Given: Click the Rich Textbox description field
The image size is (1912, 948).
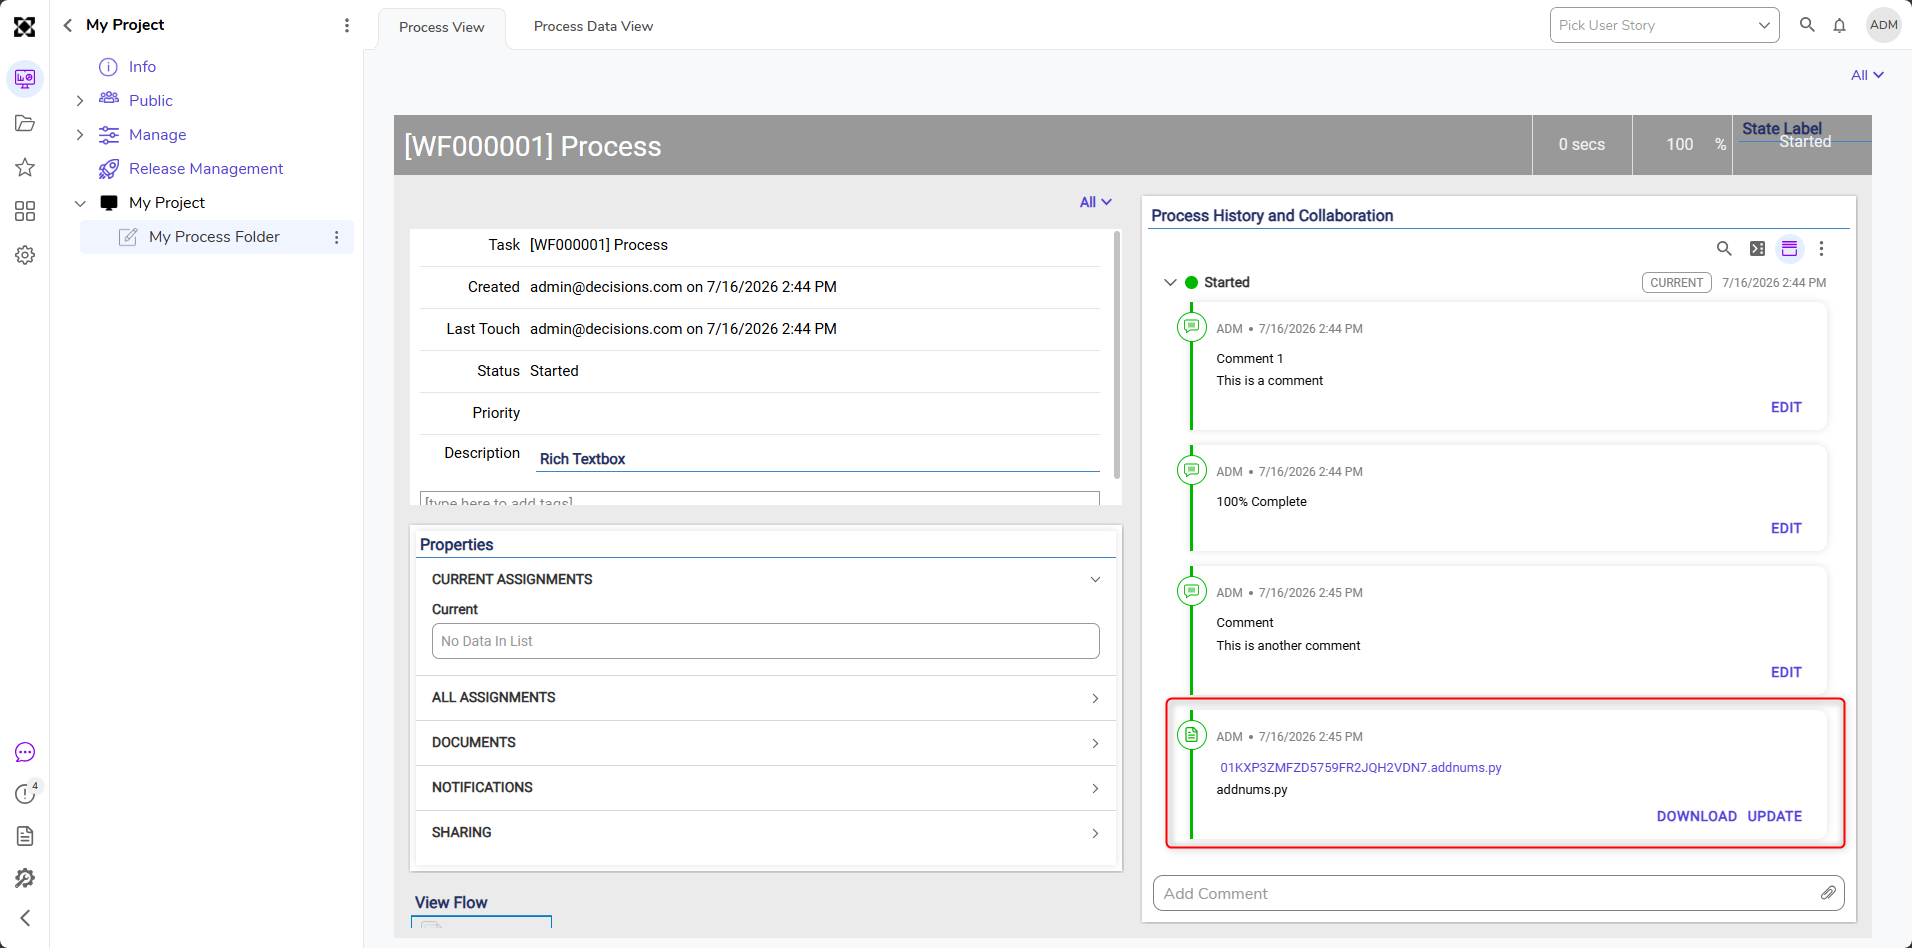Looking at the screenshot, I should pyautogui.click(x=819, y=459).
